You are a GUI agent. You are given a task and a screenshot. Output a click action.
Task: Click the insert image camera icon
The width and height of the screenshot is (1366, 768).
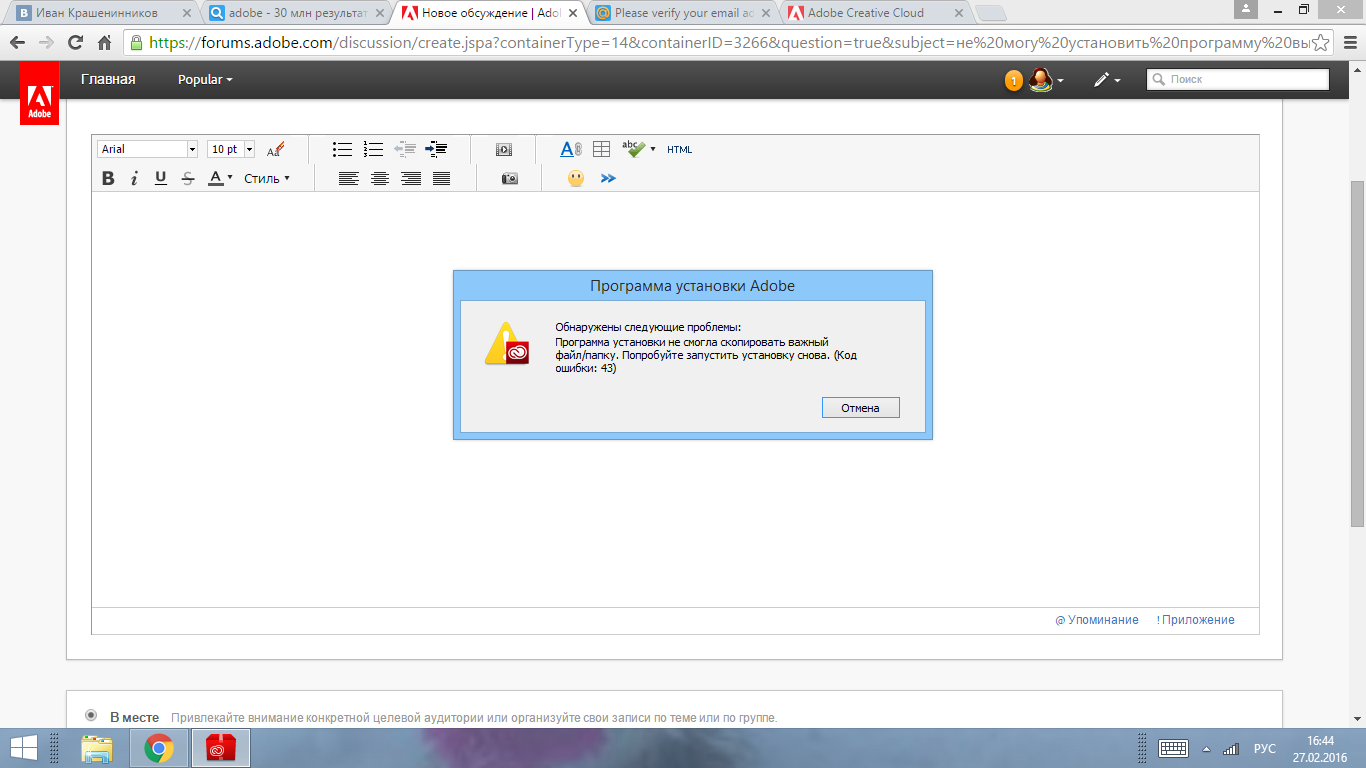pyautogui.click(x=510, y=178)
